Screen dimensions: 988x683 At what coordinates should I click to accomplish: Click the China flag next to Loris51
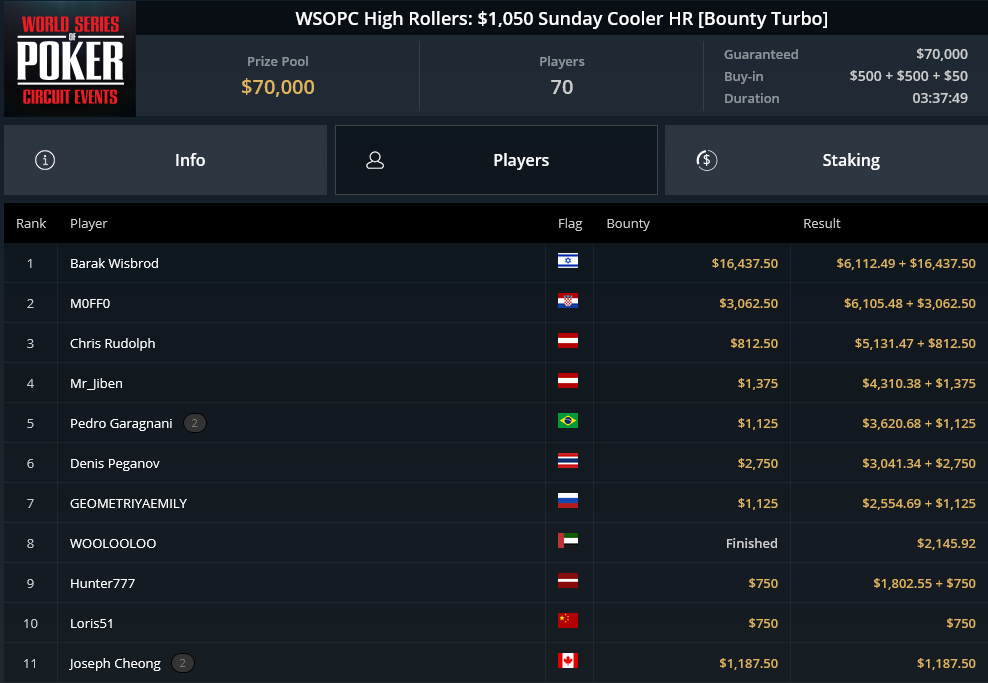pos(568,621)
